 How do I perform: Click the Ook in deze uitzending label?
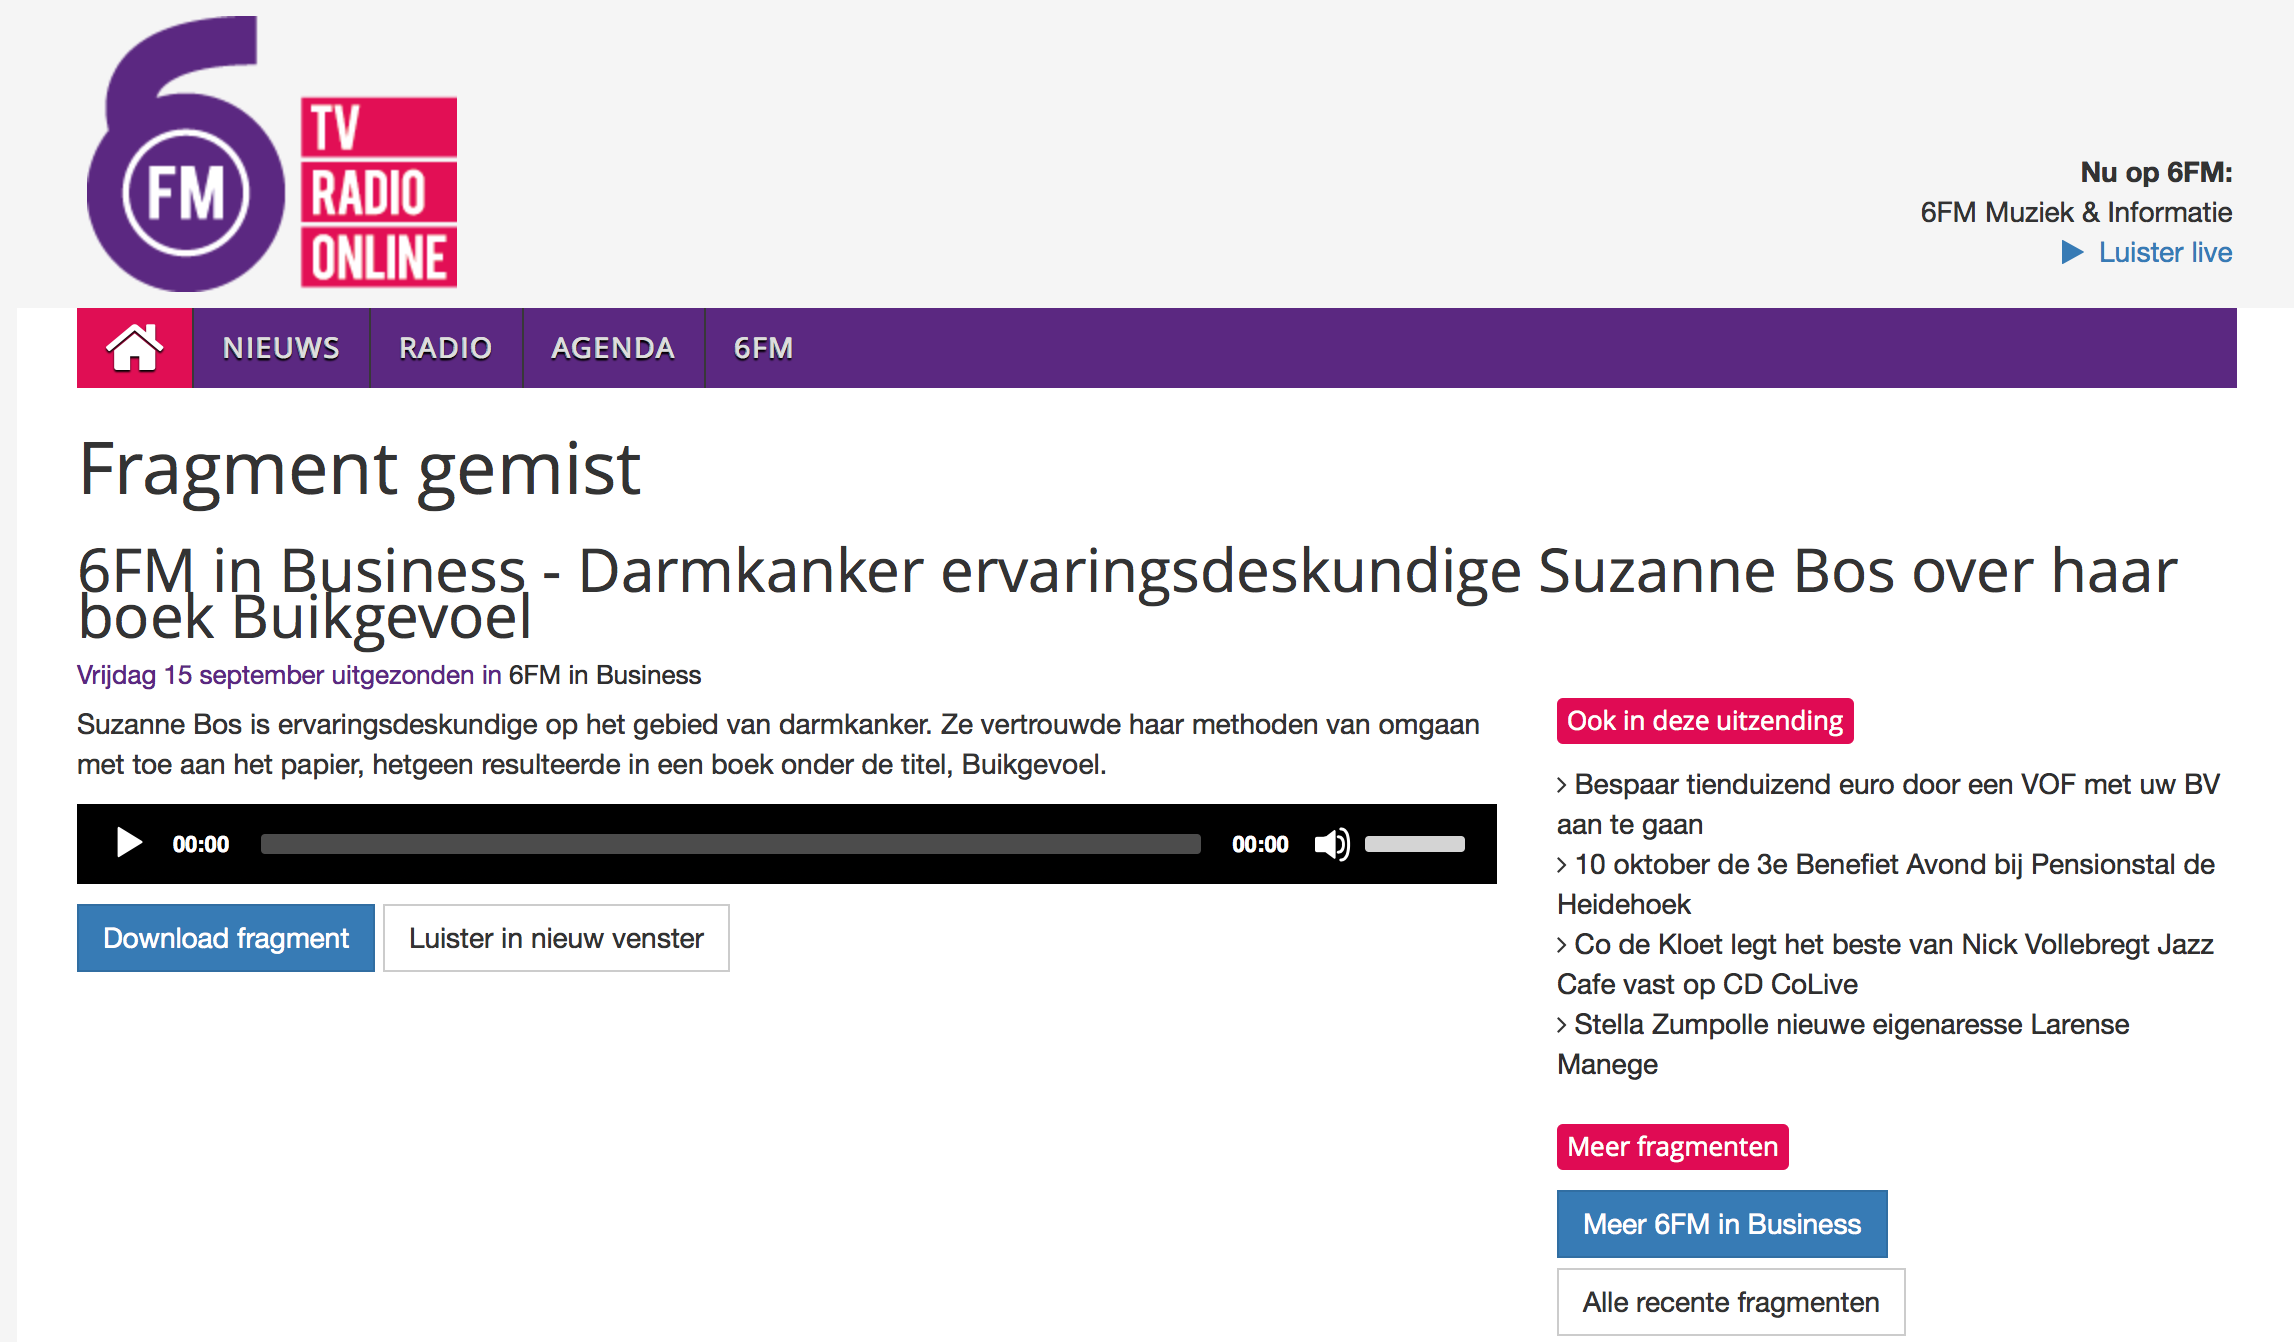(1705, 721)
